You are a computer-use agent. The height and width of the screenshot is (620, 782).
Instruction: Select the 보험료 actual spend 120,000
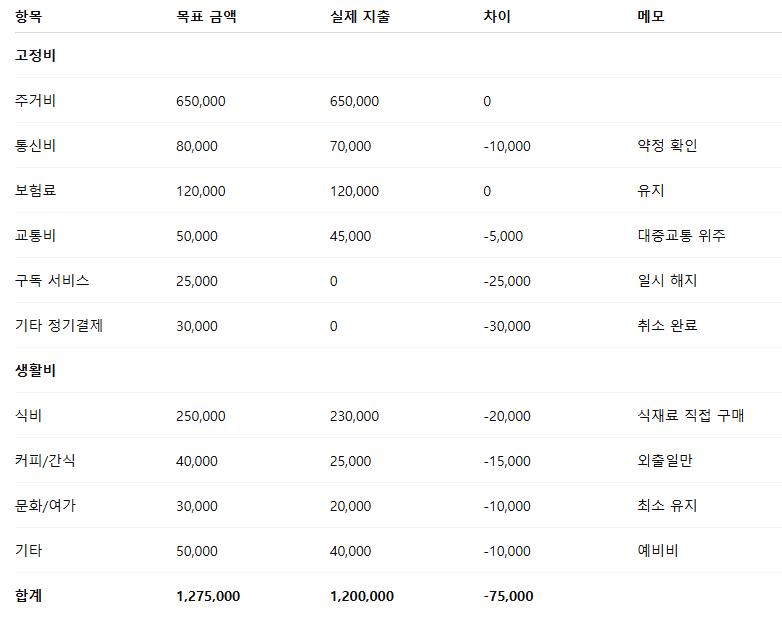(x=354, y=191)
